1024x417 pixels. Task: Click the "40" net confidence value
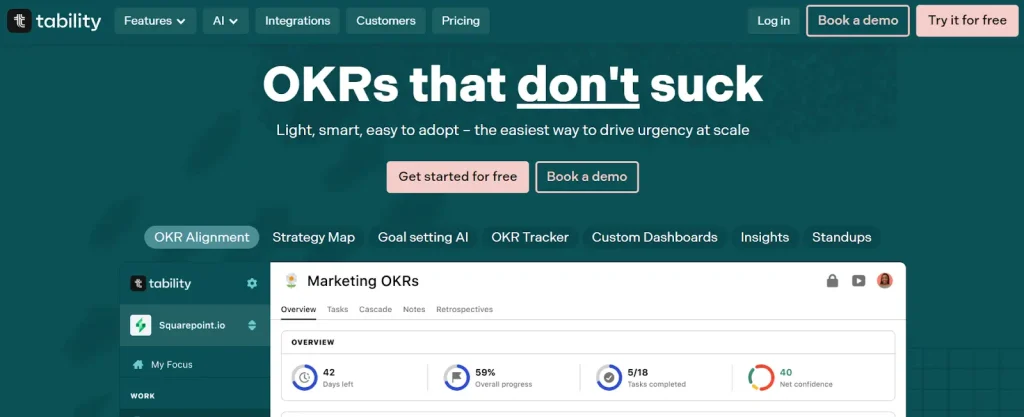(786, 373)
